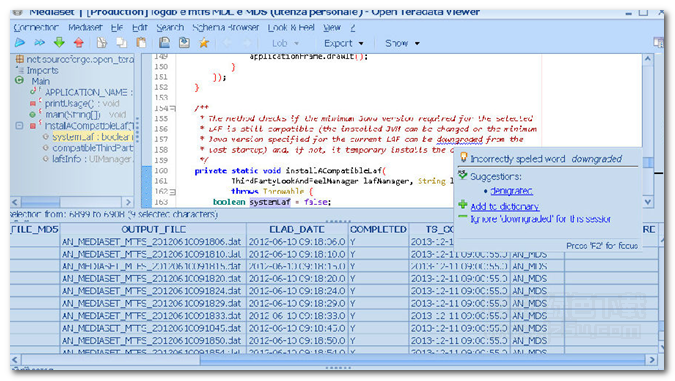This screenshot has height=381, width=675.
Task: Click line number 160 in the gutter
Action: click(161, 170)
